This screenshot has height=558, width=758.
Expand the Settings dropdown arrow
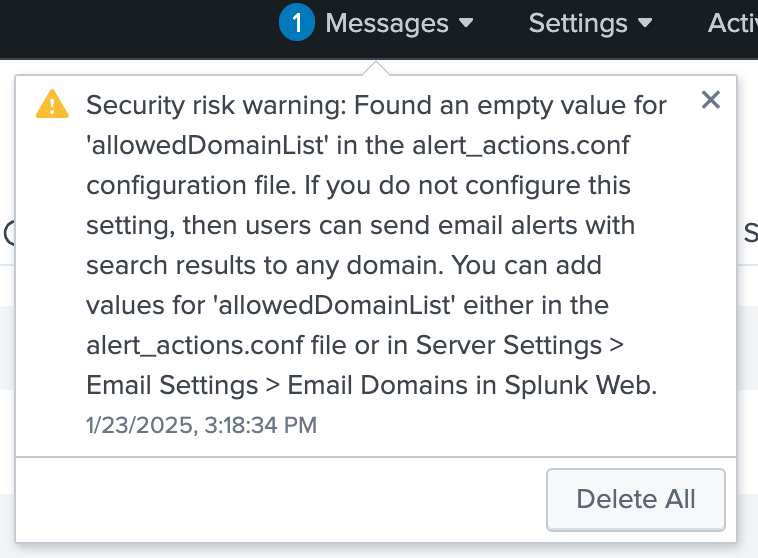click(x=645, y=22)
